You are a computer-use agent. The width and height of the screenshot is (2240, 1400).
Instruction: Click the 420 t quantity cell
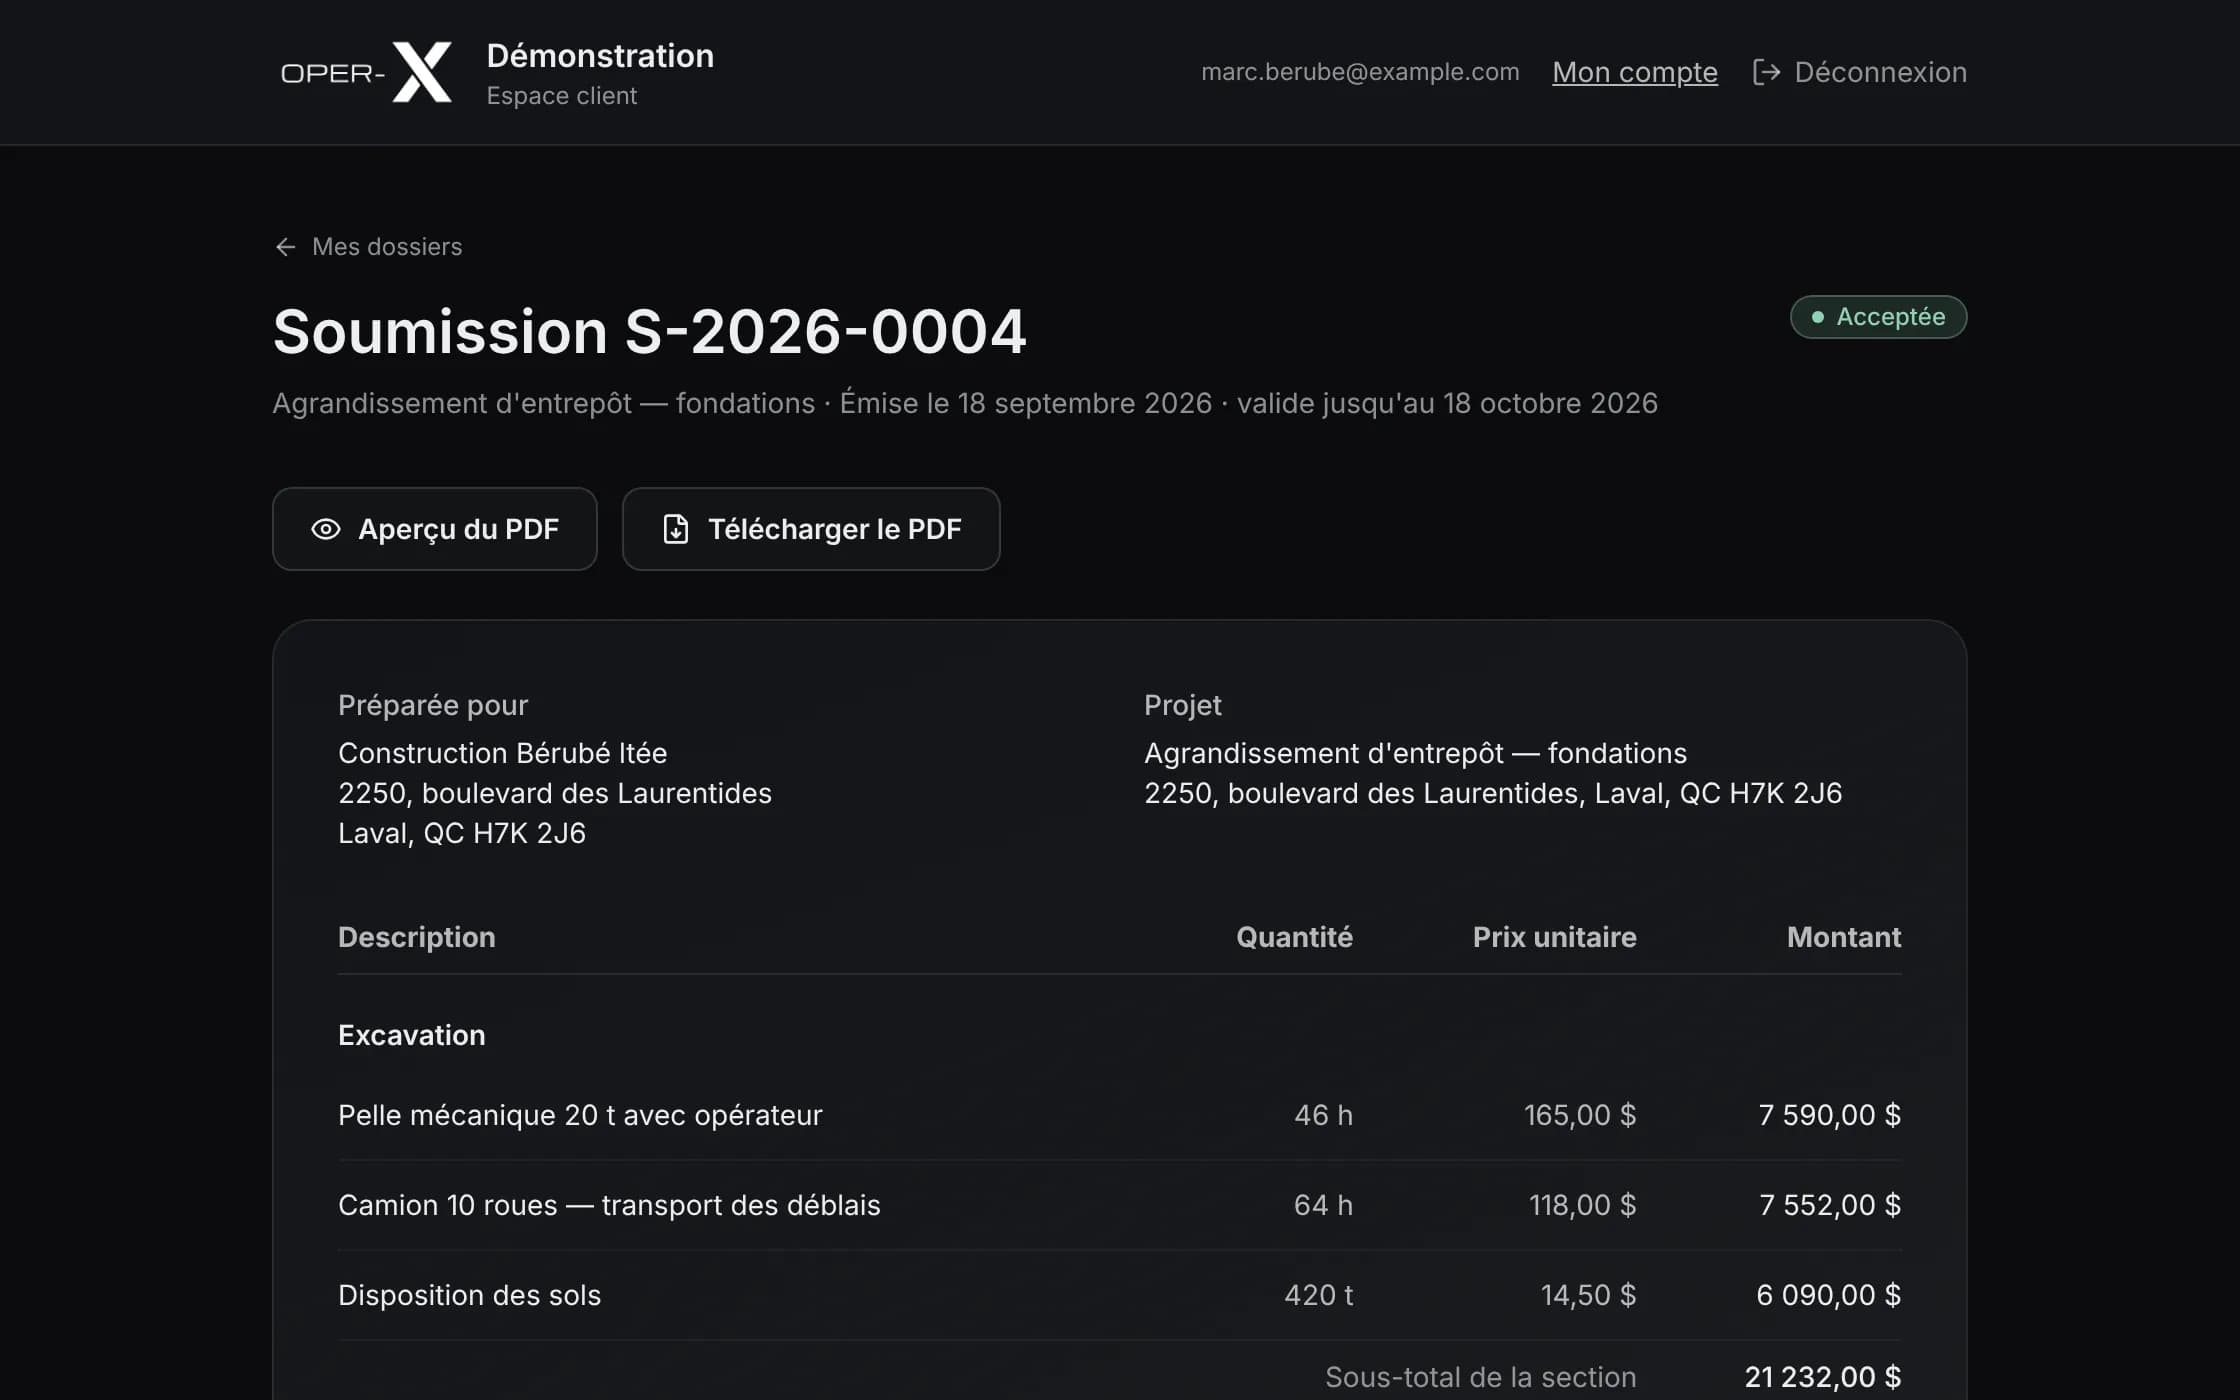coord(1318,1295)
